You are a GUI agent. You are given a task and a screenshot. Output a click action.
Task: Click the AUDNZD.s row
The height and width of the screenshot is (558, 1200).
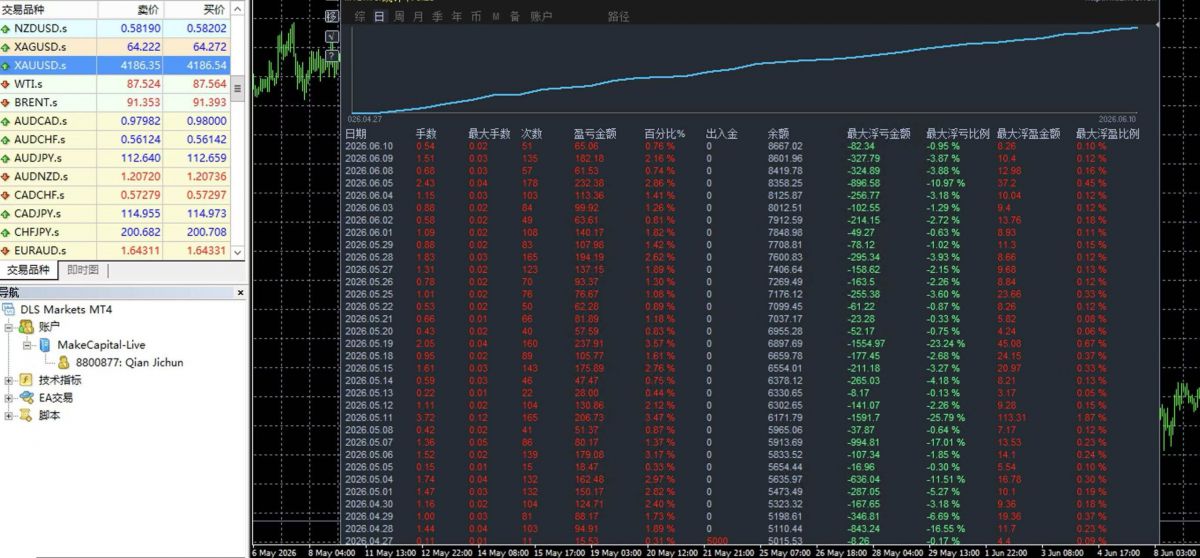coord(115,176)
